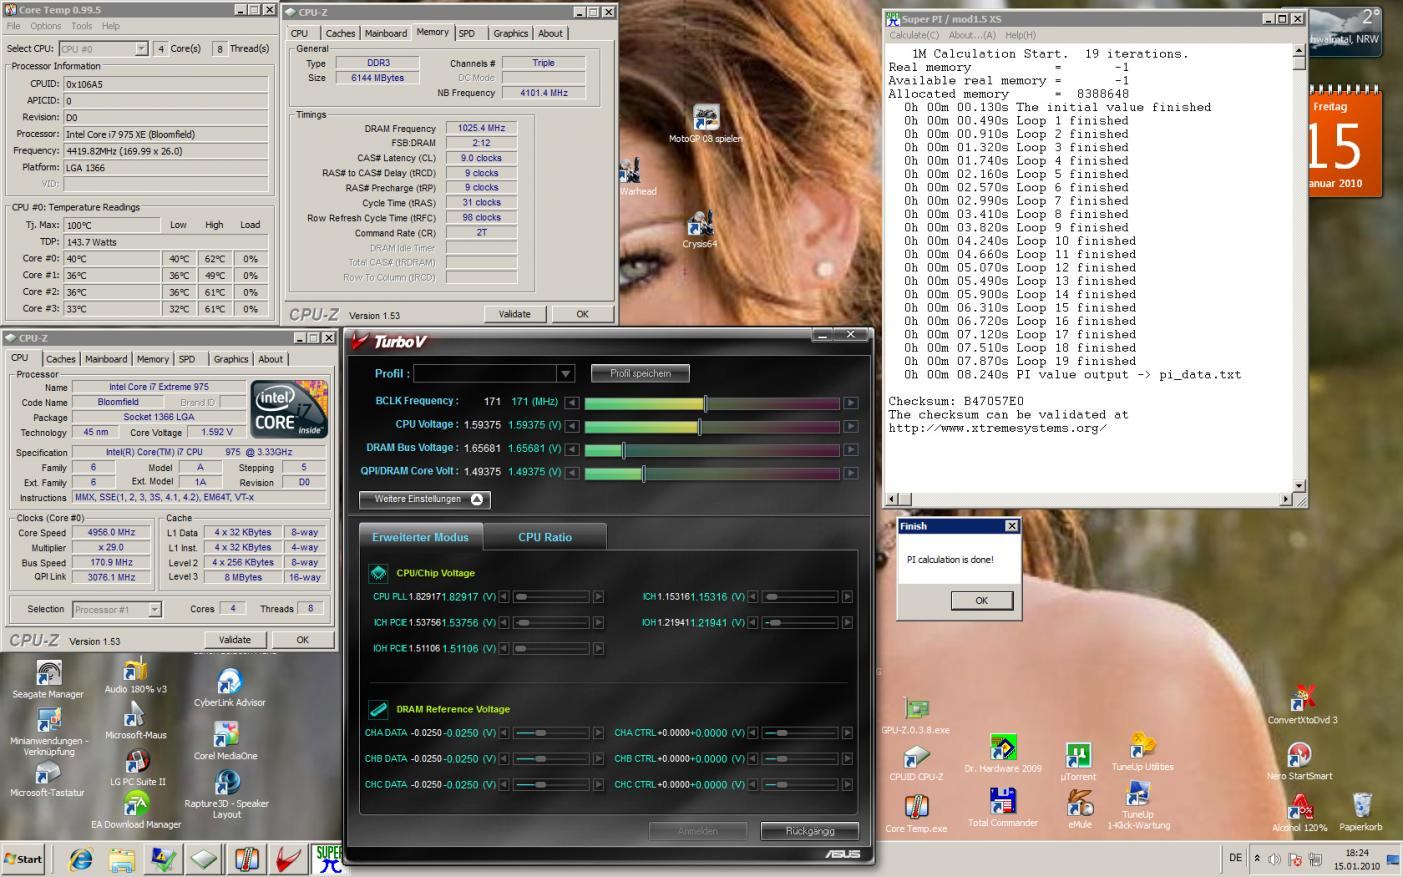Screen dimensions: 1403x877
Task: Launch the TuneUp Utilities shortcut
Action: click(1142, 752)
